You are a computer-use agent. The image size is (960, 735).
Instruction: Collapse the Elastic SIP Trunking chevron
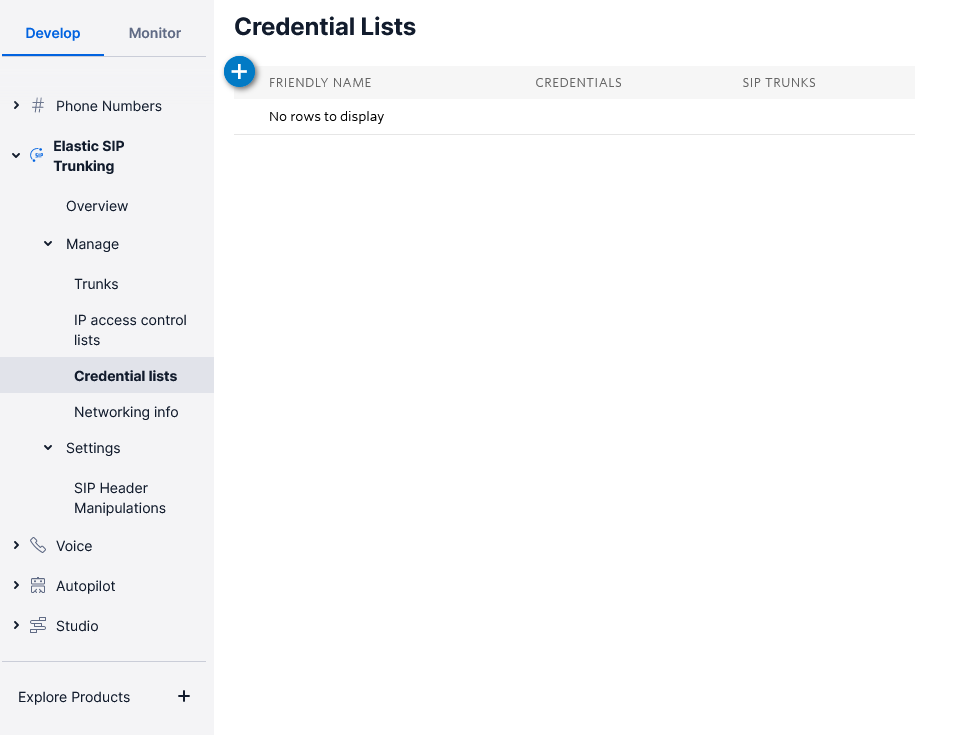click(16, 156)
